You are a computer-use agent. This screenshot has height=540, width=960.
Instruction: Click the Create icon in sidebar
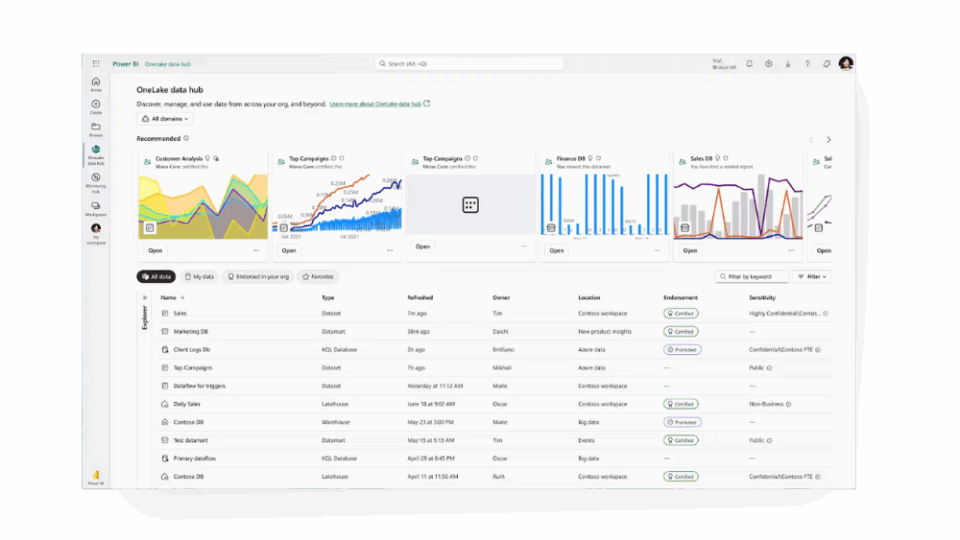96,106
